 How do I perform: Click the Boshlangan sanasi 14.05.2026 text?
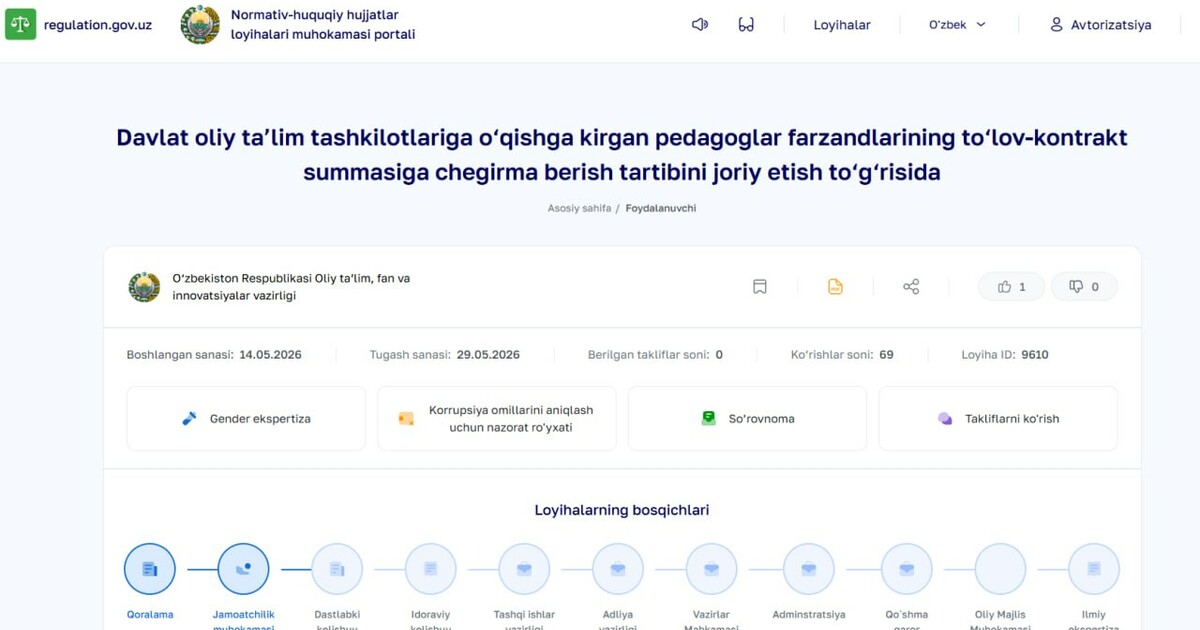click(x=214, y=355)
